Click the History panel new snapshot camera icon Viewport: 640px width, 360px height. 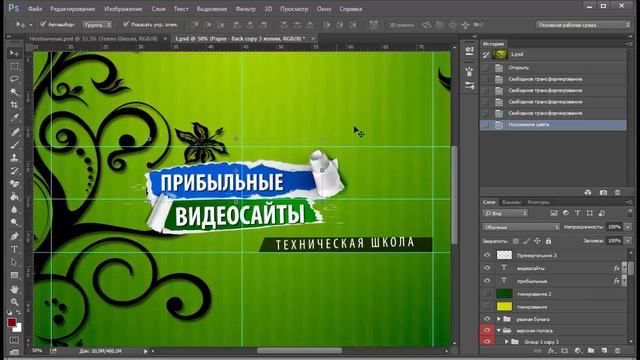pyautogui.click(x=603, y=192)
